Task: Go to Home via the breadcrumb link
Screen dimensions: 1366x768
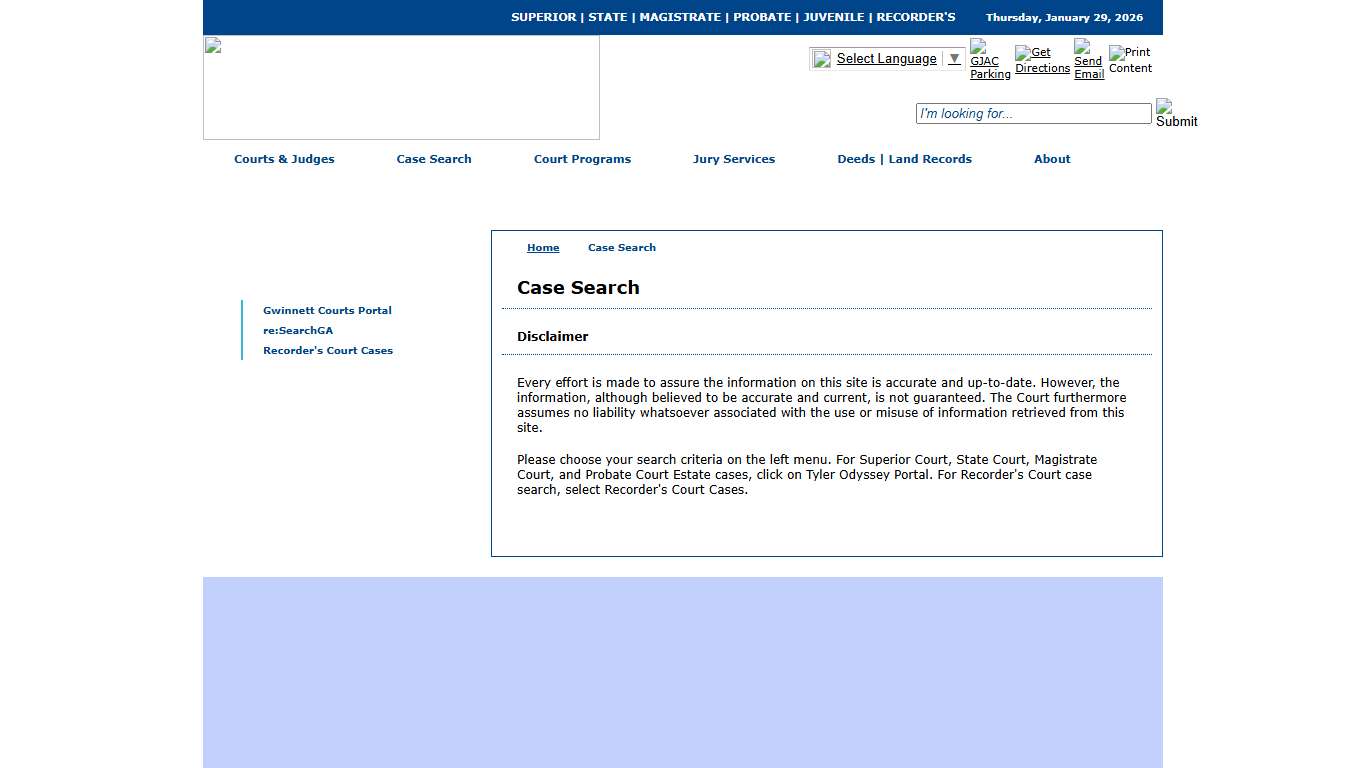Action: (x=543, y=247)
